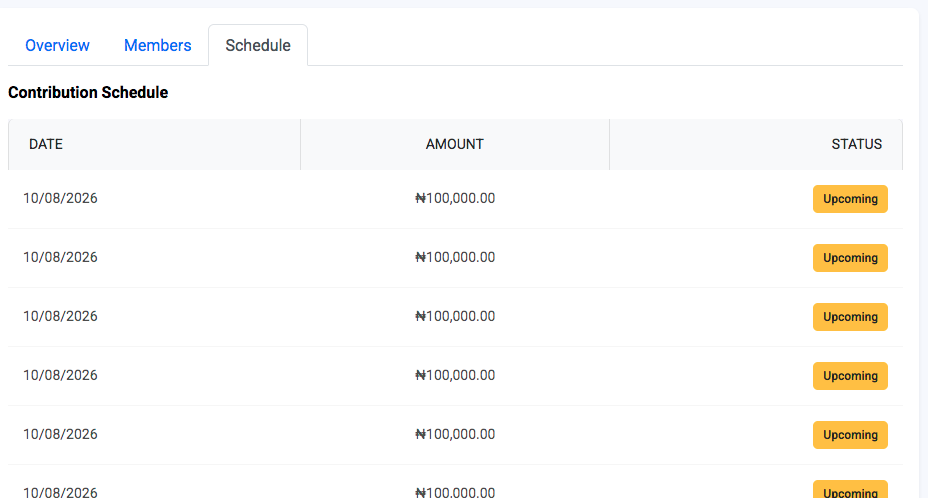
Task: Click the Upcoming badge in fourth row
Action: [850, 376]
